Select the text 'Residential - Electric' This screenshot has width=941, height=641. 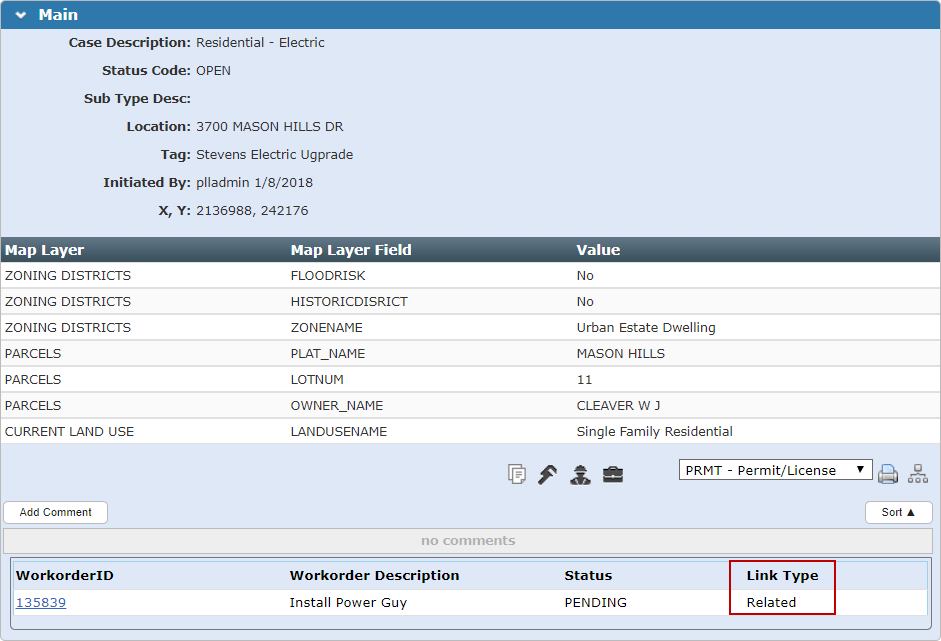tap(260, 43)
